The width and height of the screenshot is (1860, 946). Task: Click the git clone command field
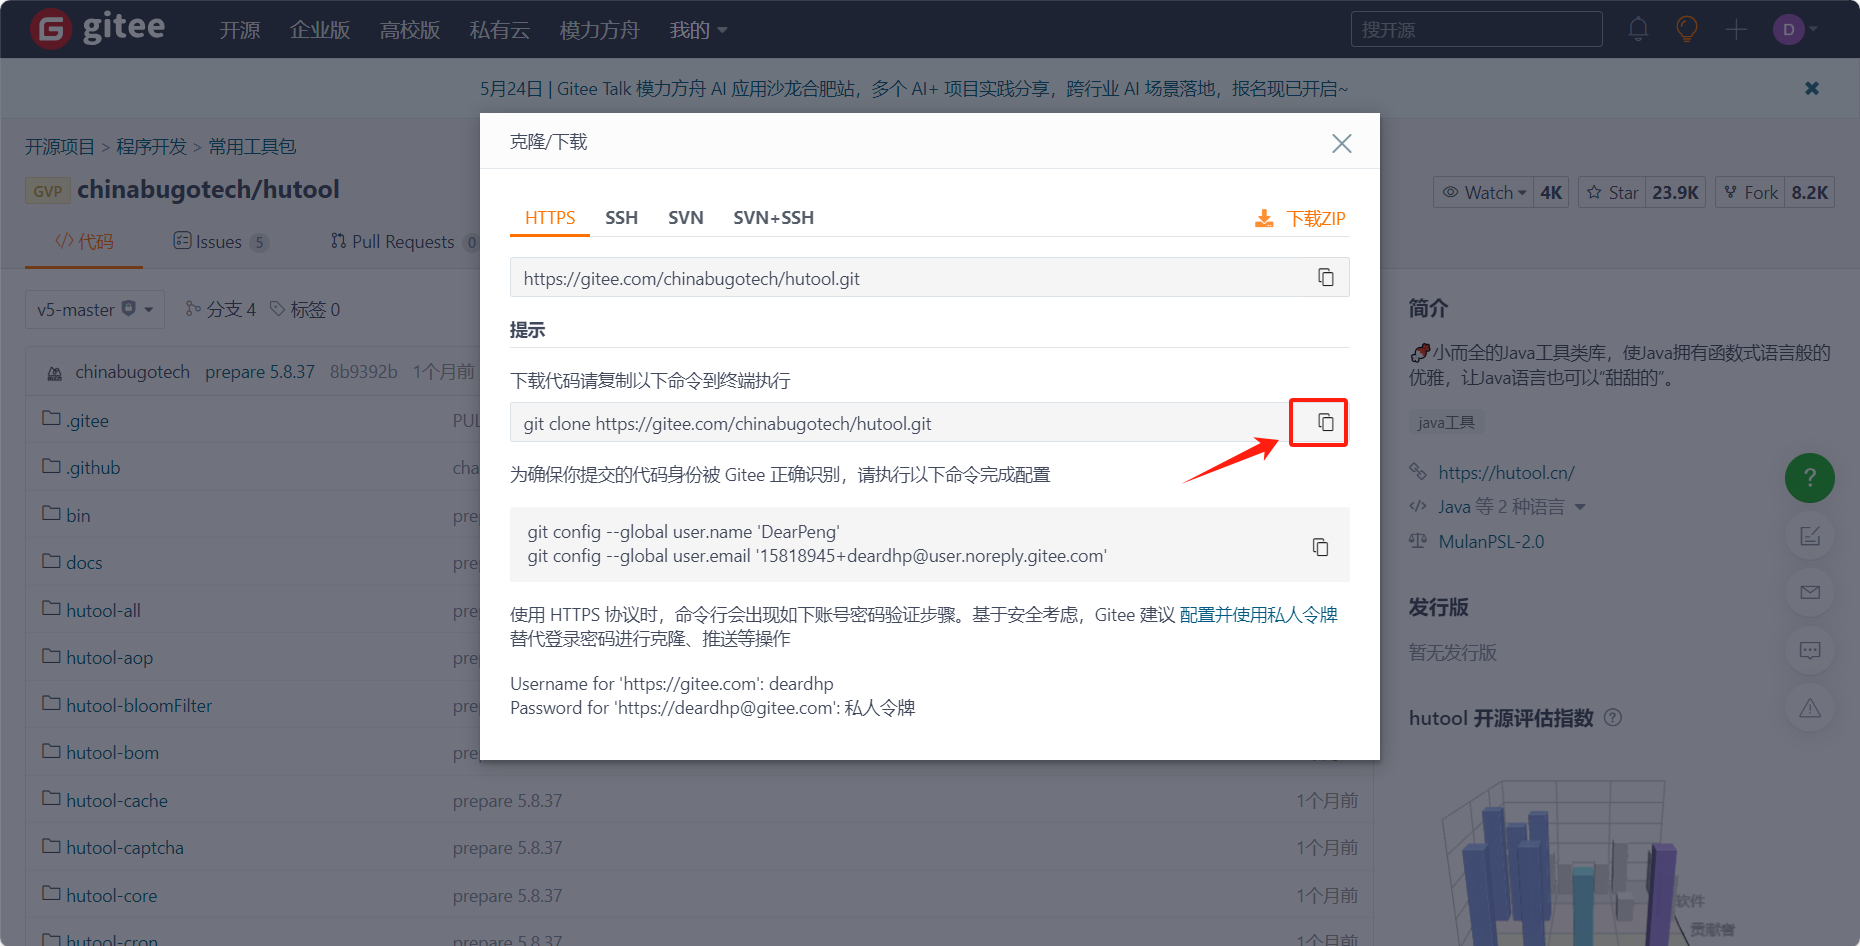tap(929, 422)
